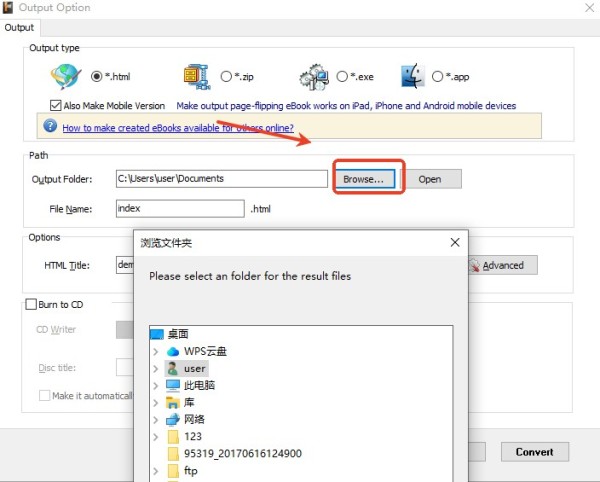600x482 pixels.
Task: Click the mobile devices description text
Action: tap(346, 106)
